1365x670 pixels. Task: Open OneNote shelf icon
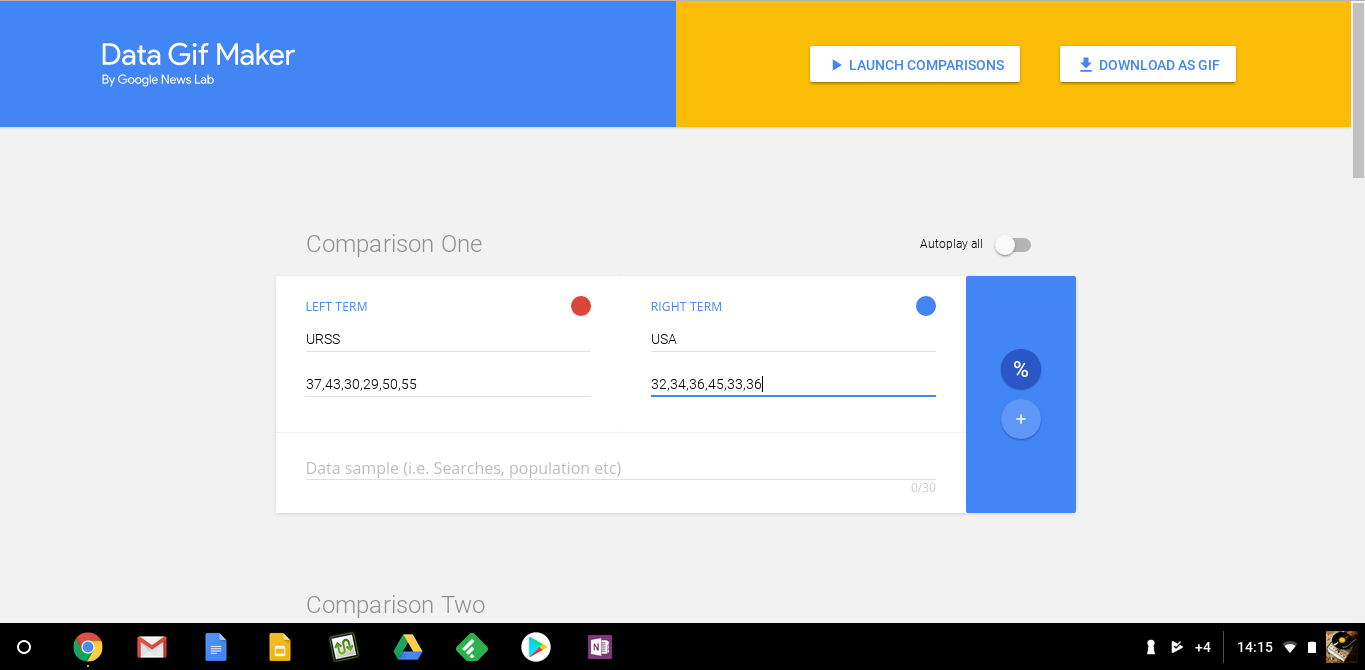click(600, 647)
